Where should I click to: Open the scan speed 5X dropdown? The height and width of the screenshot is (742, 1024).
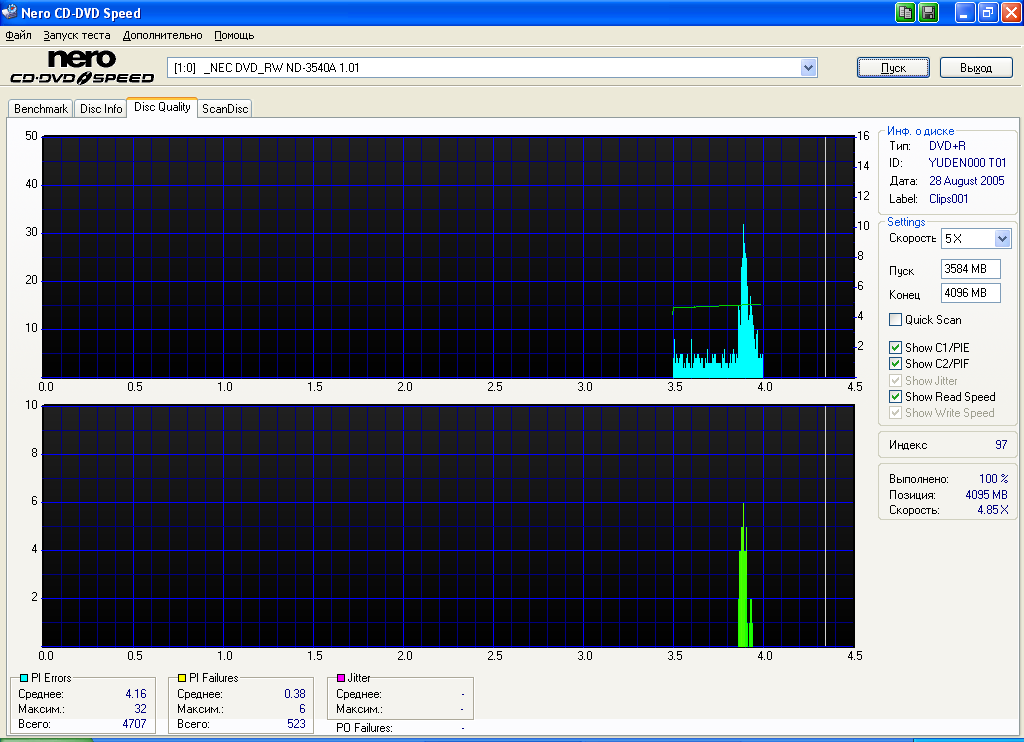1003,239
